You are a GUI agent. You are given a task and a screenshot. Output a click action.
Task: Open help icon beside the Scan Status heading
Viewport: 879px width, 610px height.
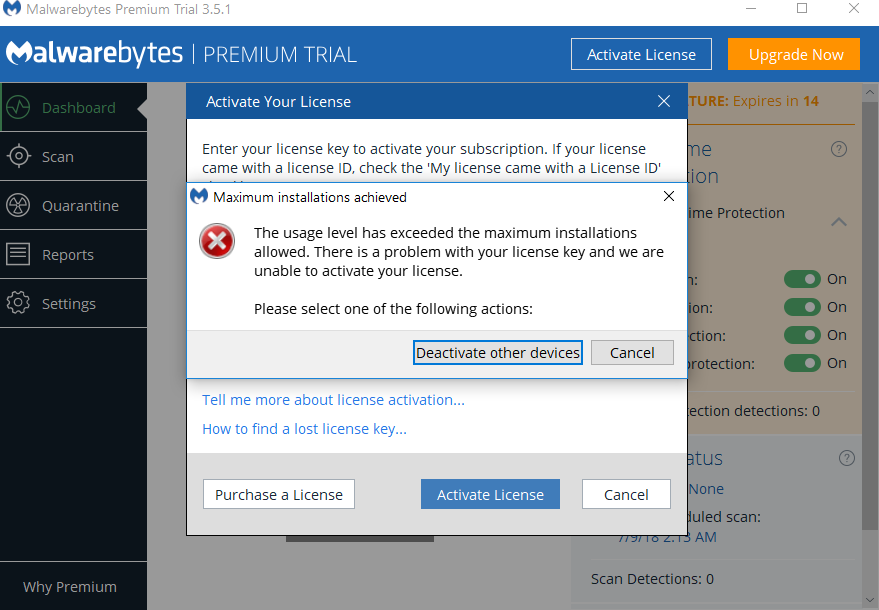[x=846, y=458]
